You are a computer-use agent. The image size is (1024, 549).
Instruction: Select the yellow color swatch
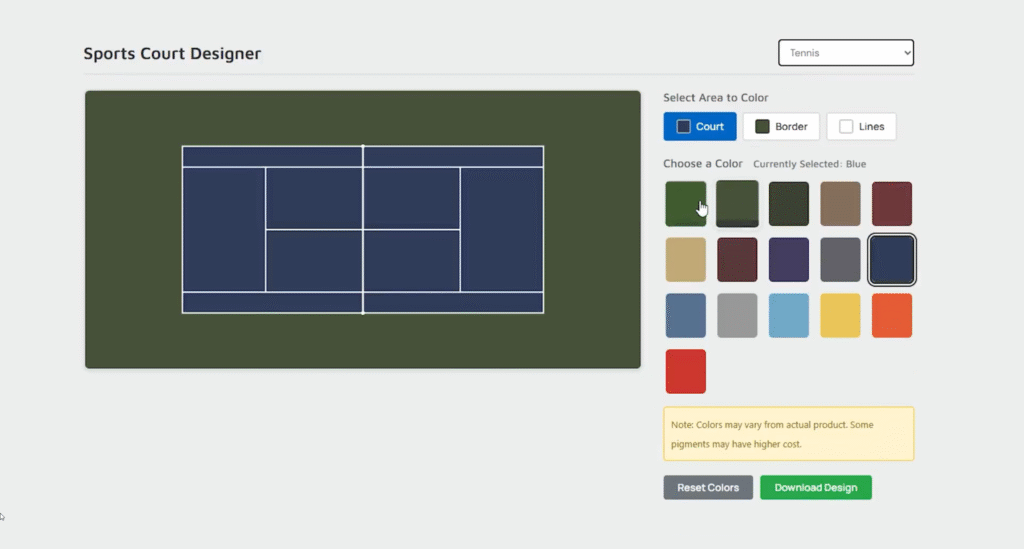pyautogui.click(x=840, y=316)
